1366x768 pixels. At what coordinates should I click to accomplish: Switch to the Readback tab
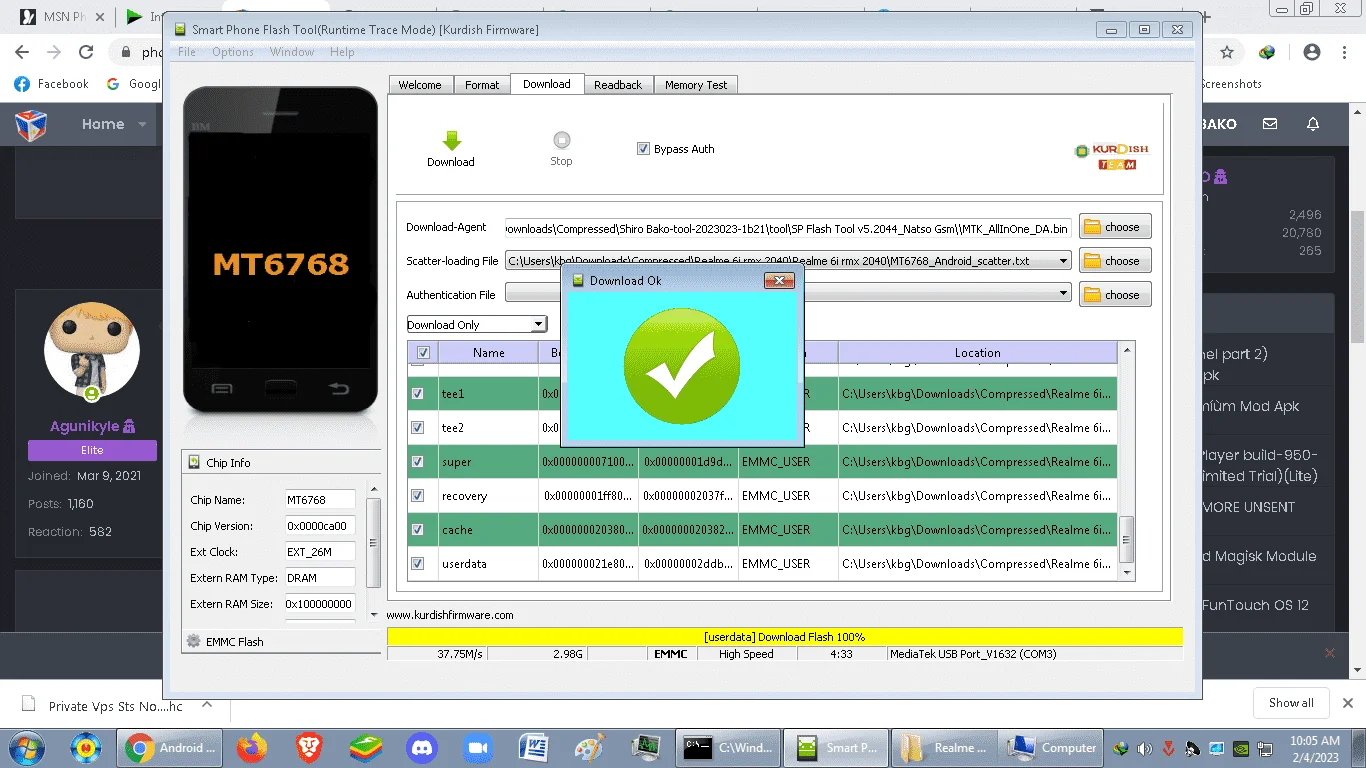coord(618,85)
